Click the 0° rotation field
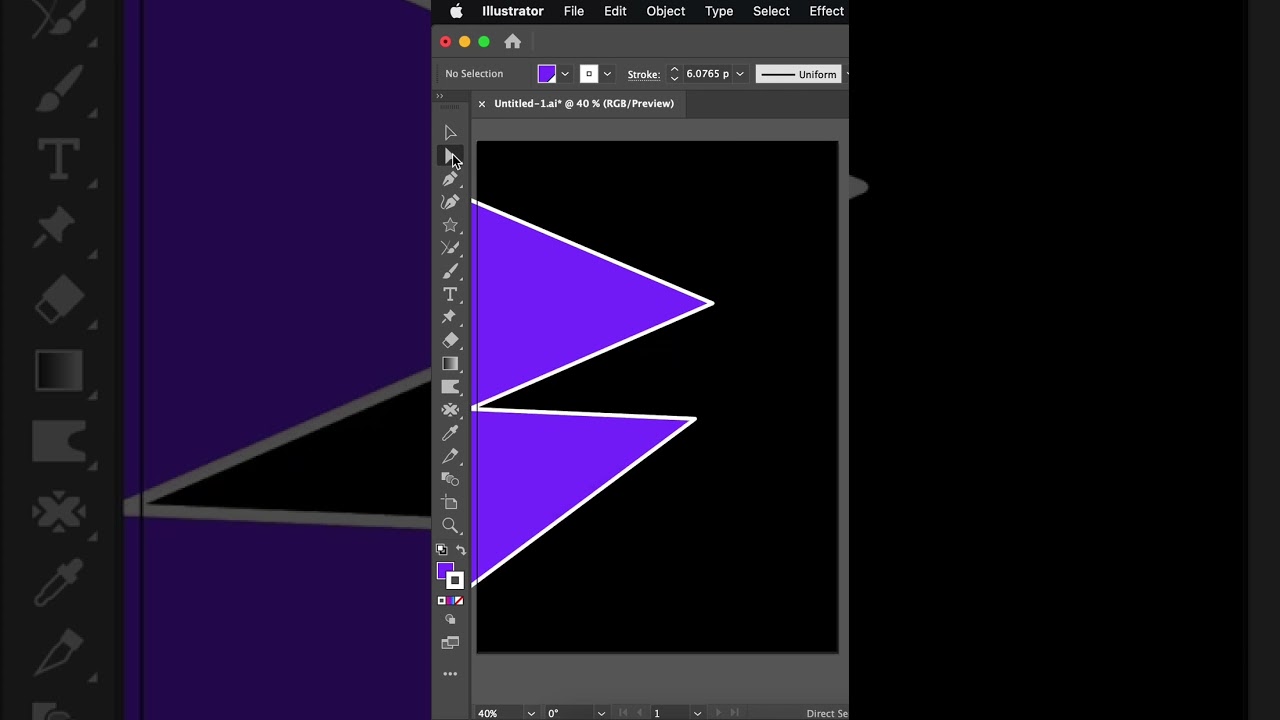The width and height of the screenshot is (1280, 720). [x=568, y=713]
